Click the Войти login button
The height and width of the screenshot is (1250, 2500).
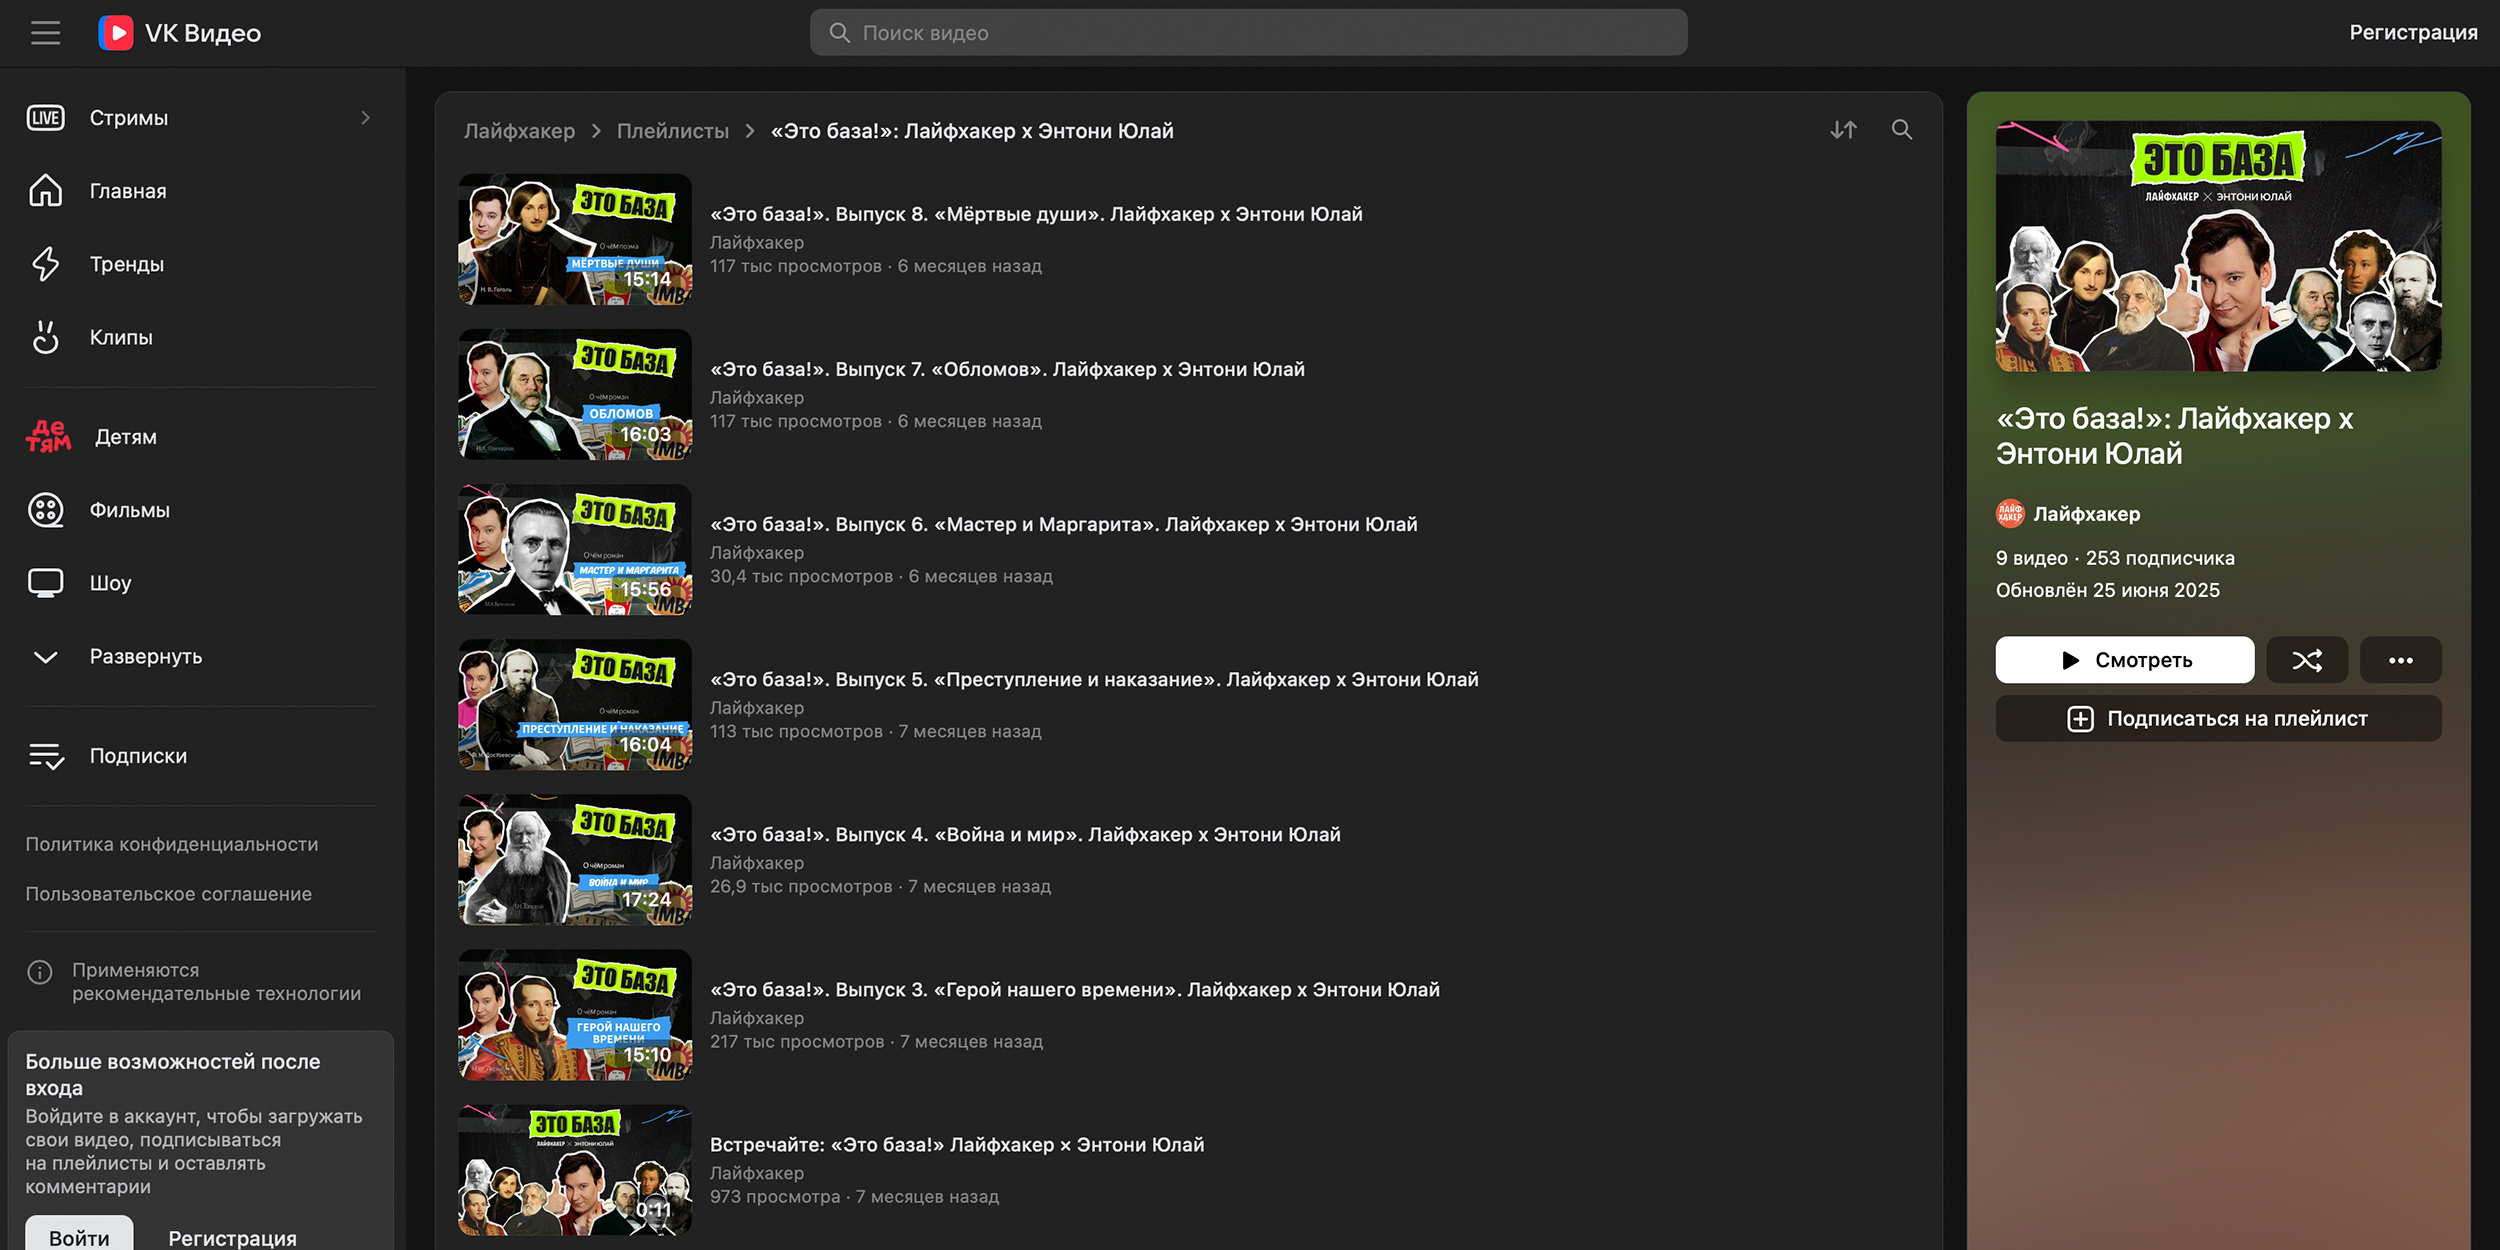coord(79,1236)
